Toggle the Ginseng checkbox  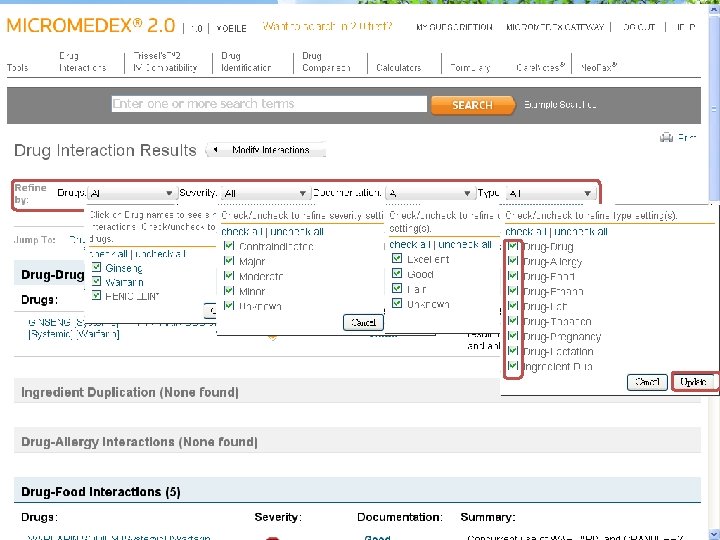(x=96, y=267)
